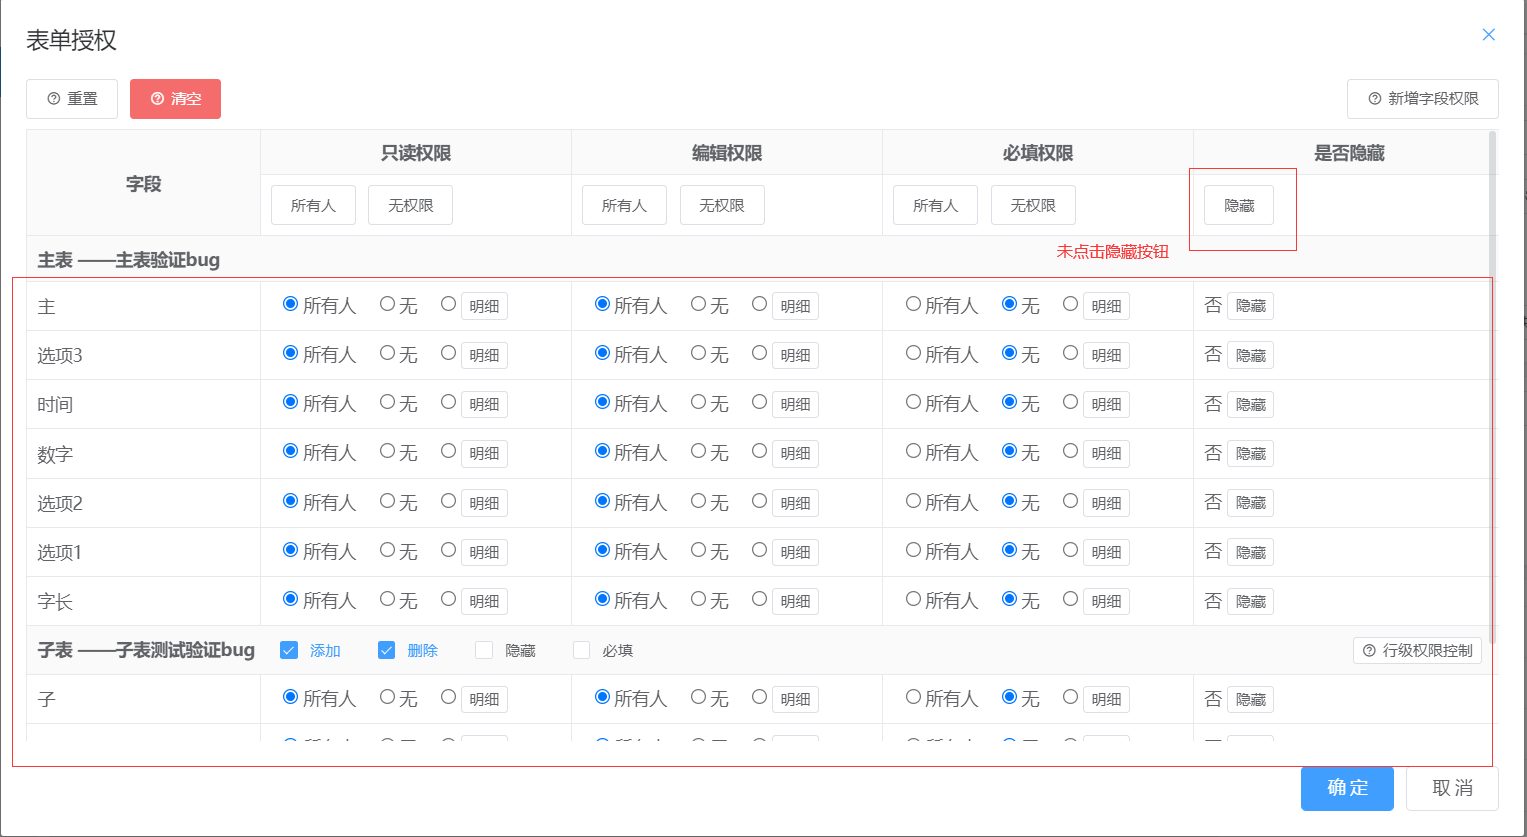Open 明细 for read-only permission of 选项3
The width and height of the screenshot is (1527, 837).
tap(484, 356)
